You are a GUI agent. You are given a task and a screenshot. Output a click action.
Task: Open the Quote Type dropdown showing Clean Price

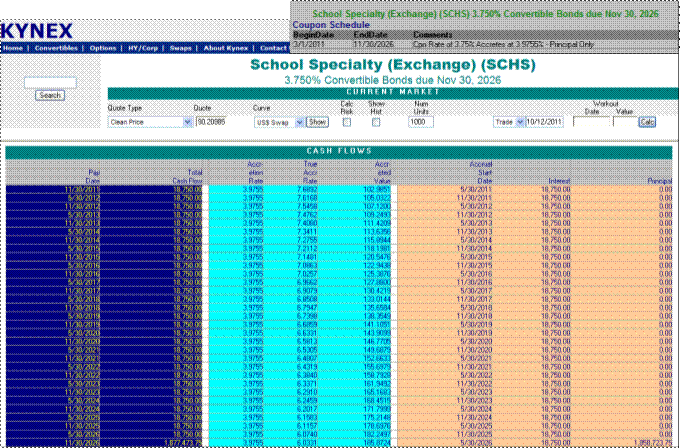(x=150, y=122)
